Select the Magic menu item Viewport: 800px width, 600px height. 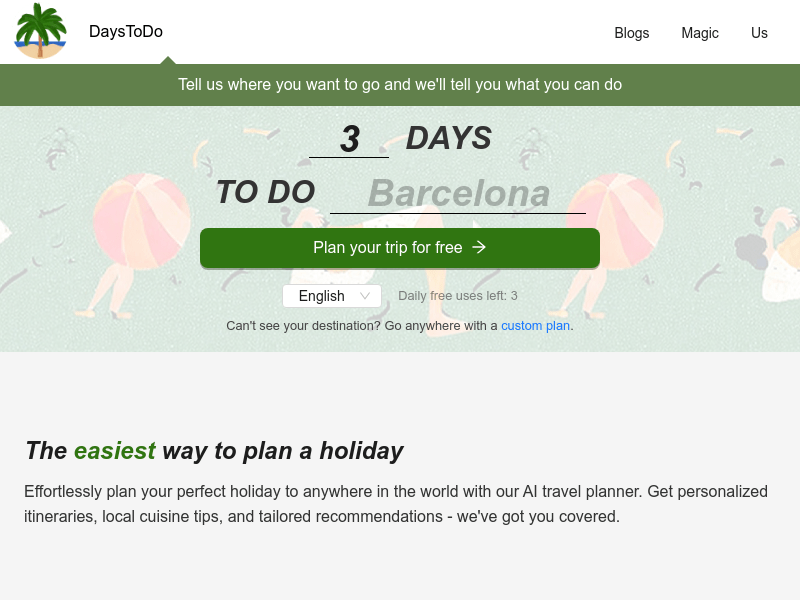(699, 33)
